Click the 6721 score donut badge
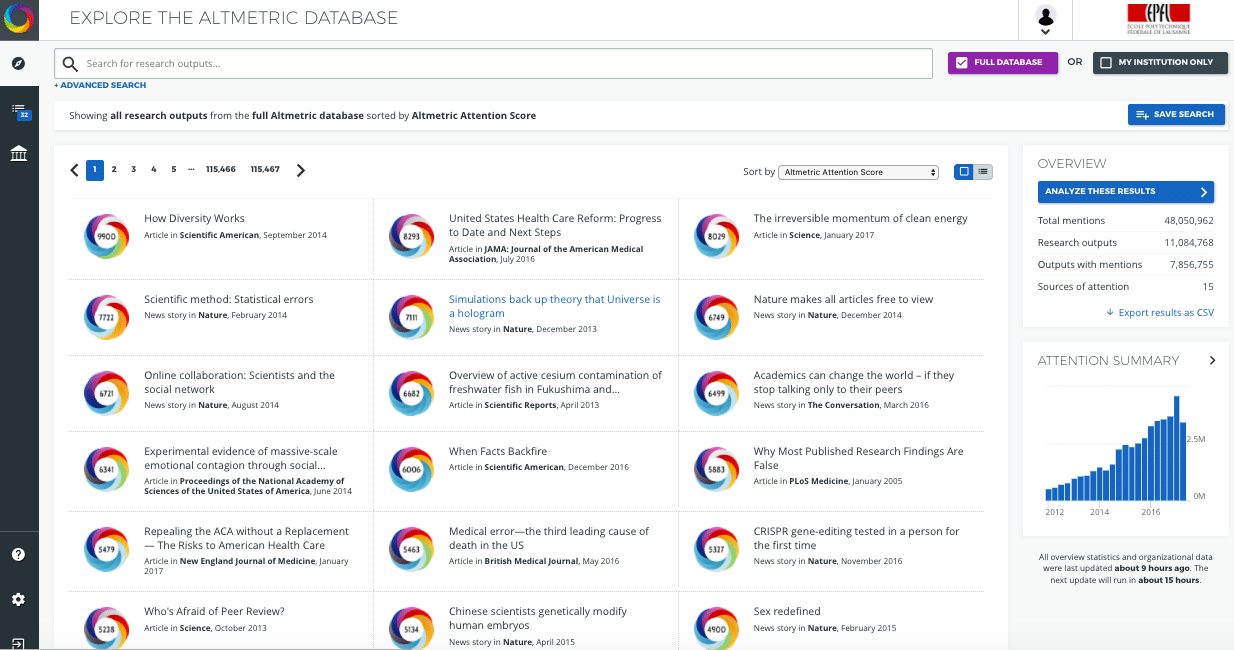Screen dimensions: 1234x650 pos(106,393)
